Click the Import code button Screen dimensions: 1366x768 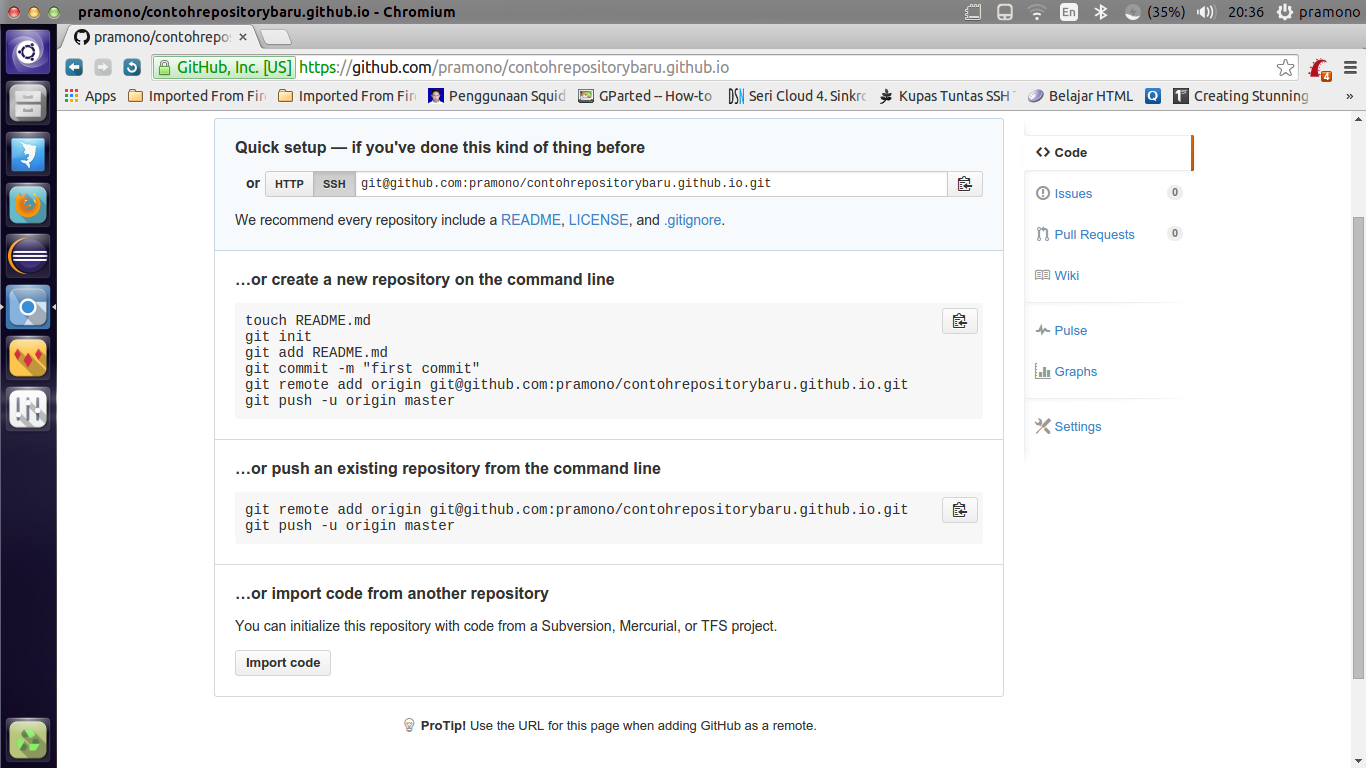283,663
